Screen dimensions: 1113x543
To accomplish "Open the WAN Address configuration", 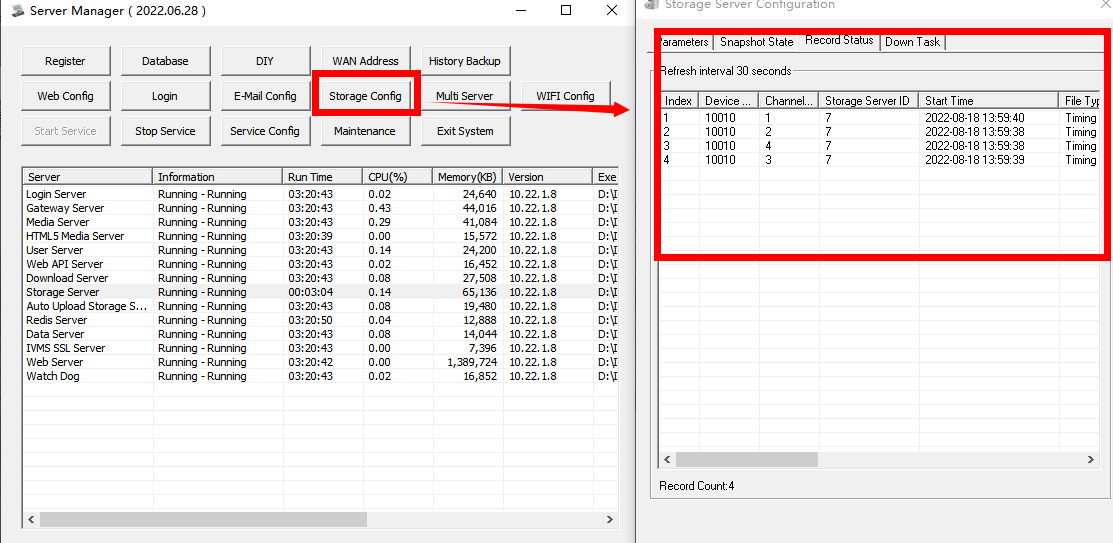I will point(365,61).
